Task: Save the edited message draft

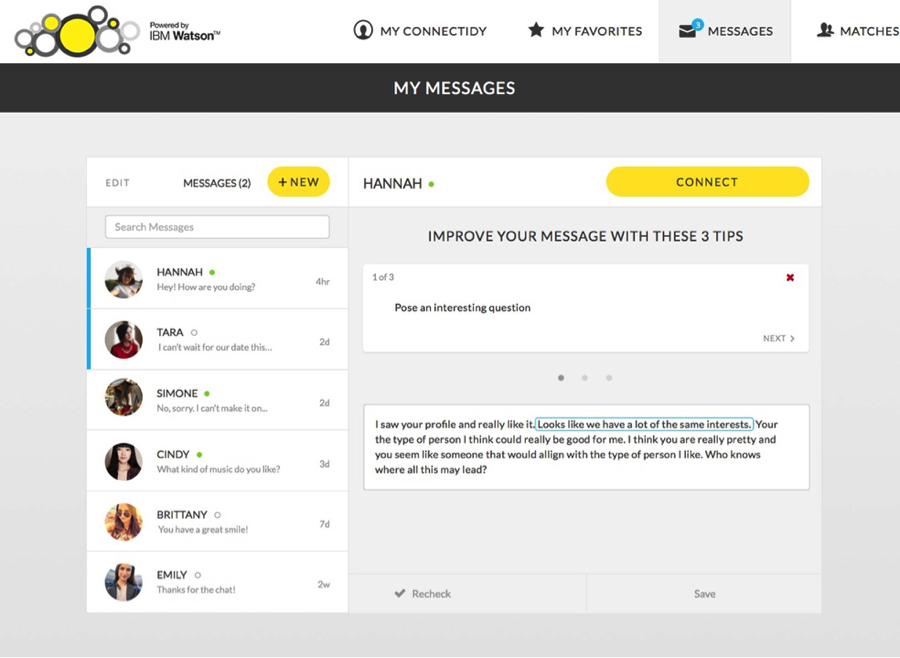Action: [x=704, y=593]
